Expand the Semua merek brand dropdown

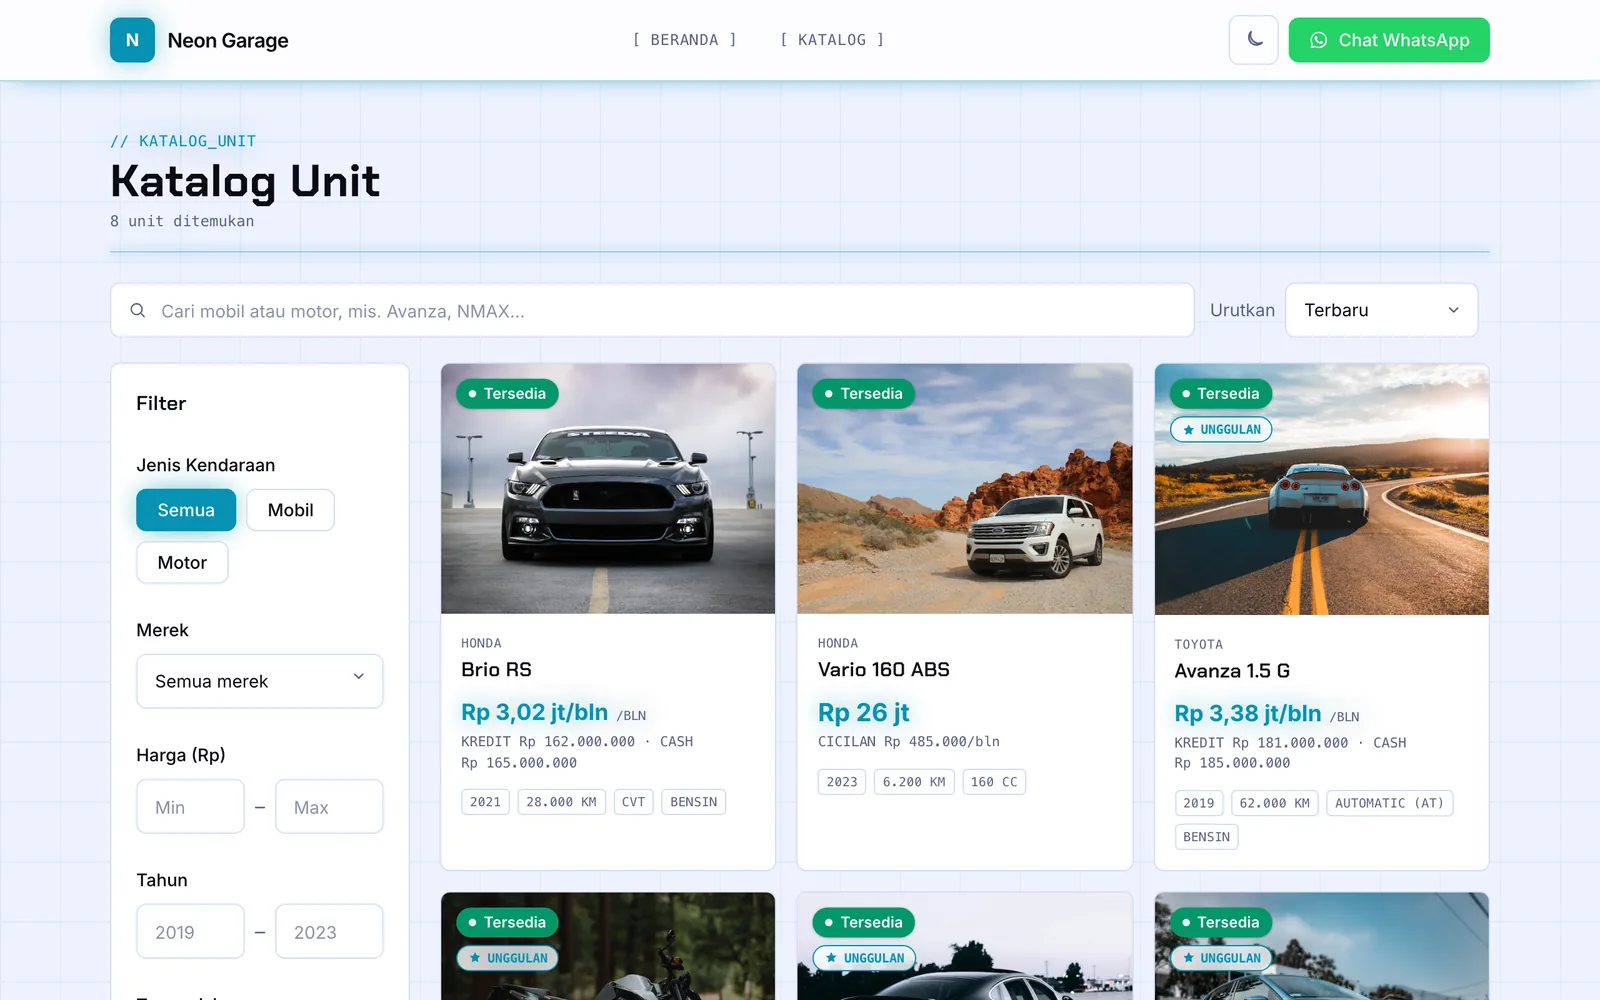click(260, 681)
